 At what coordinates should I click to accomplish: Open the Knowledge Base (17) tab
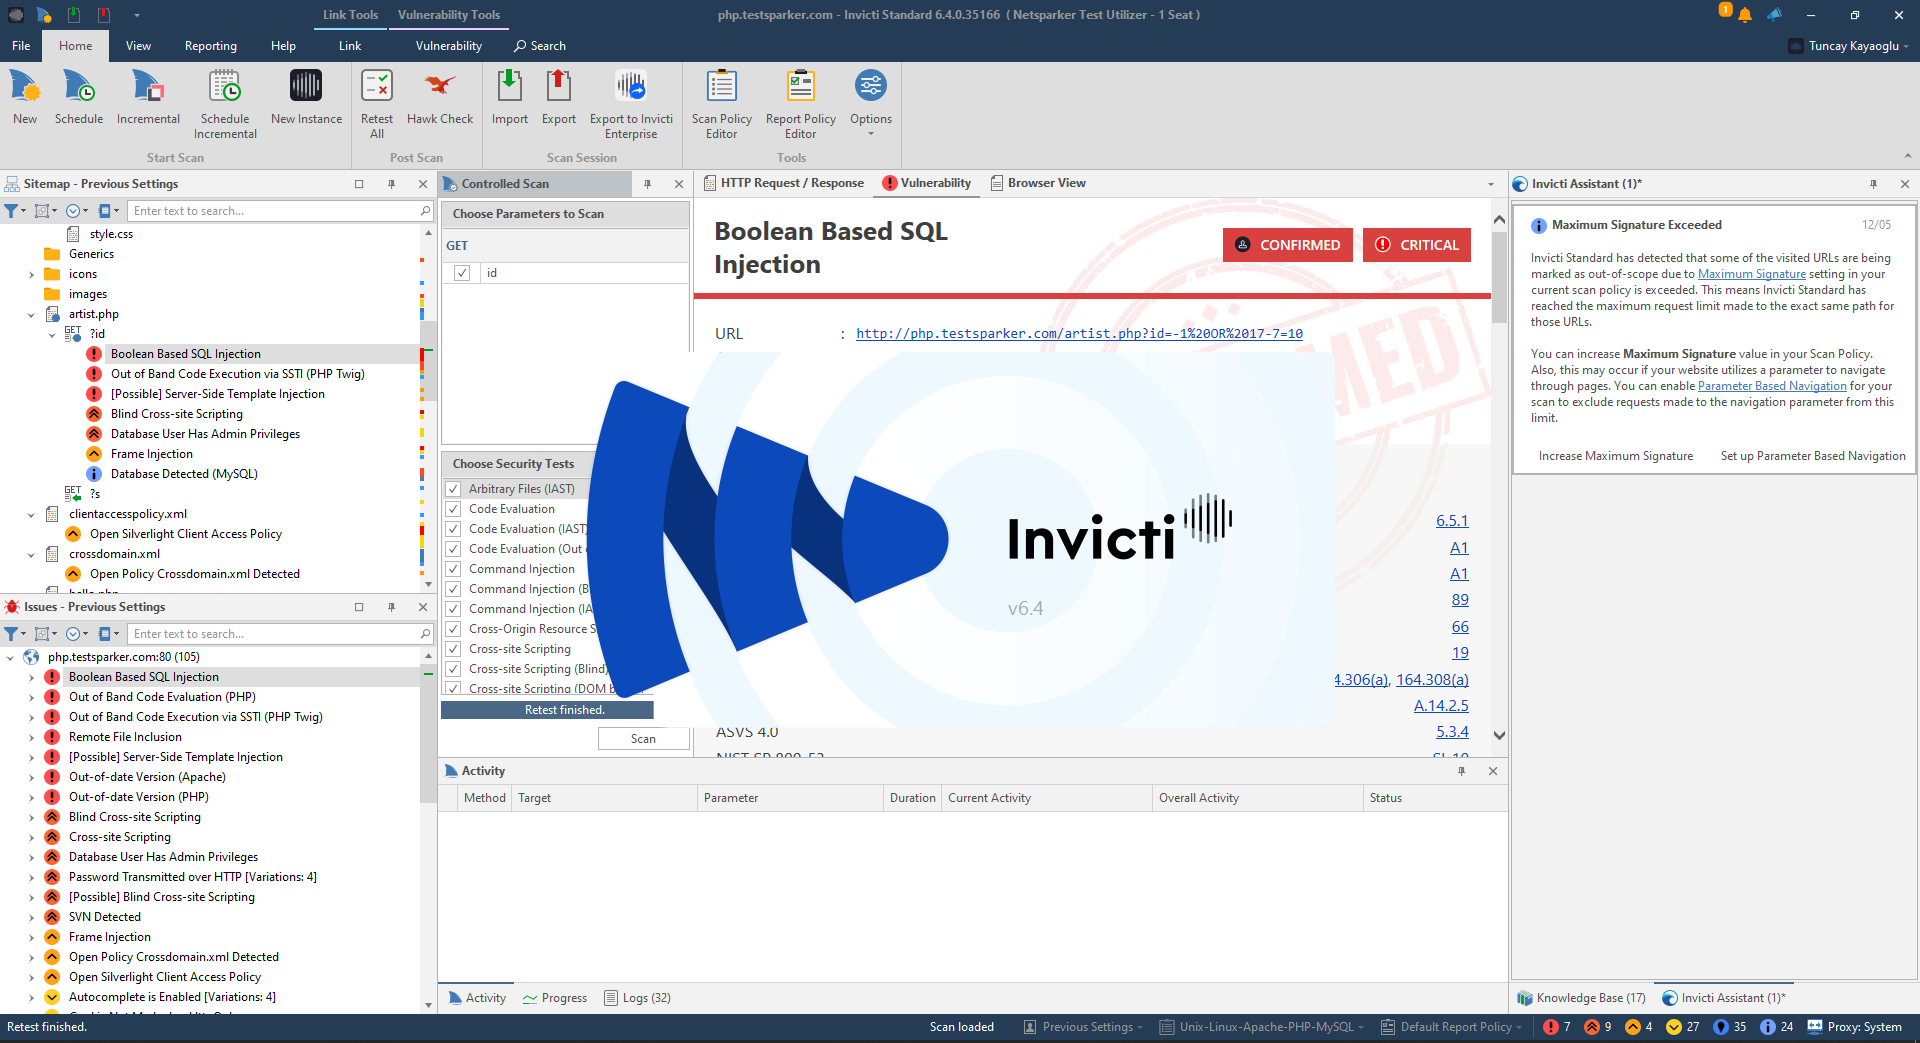[x=1581, y=998]
